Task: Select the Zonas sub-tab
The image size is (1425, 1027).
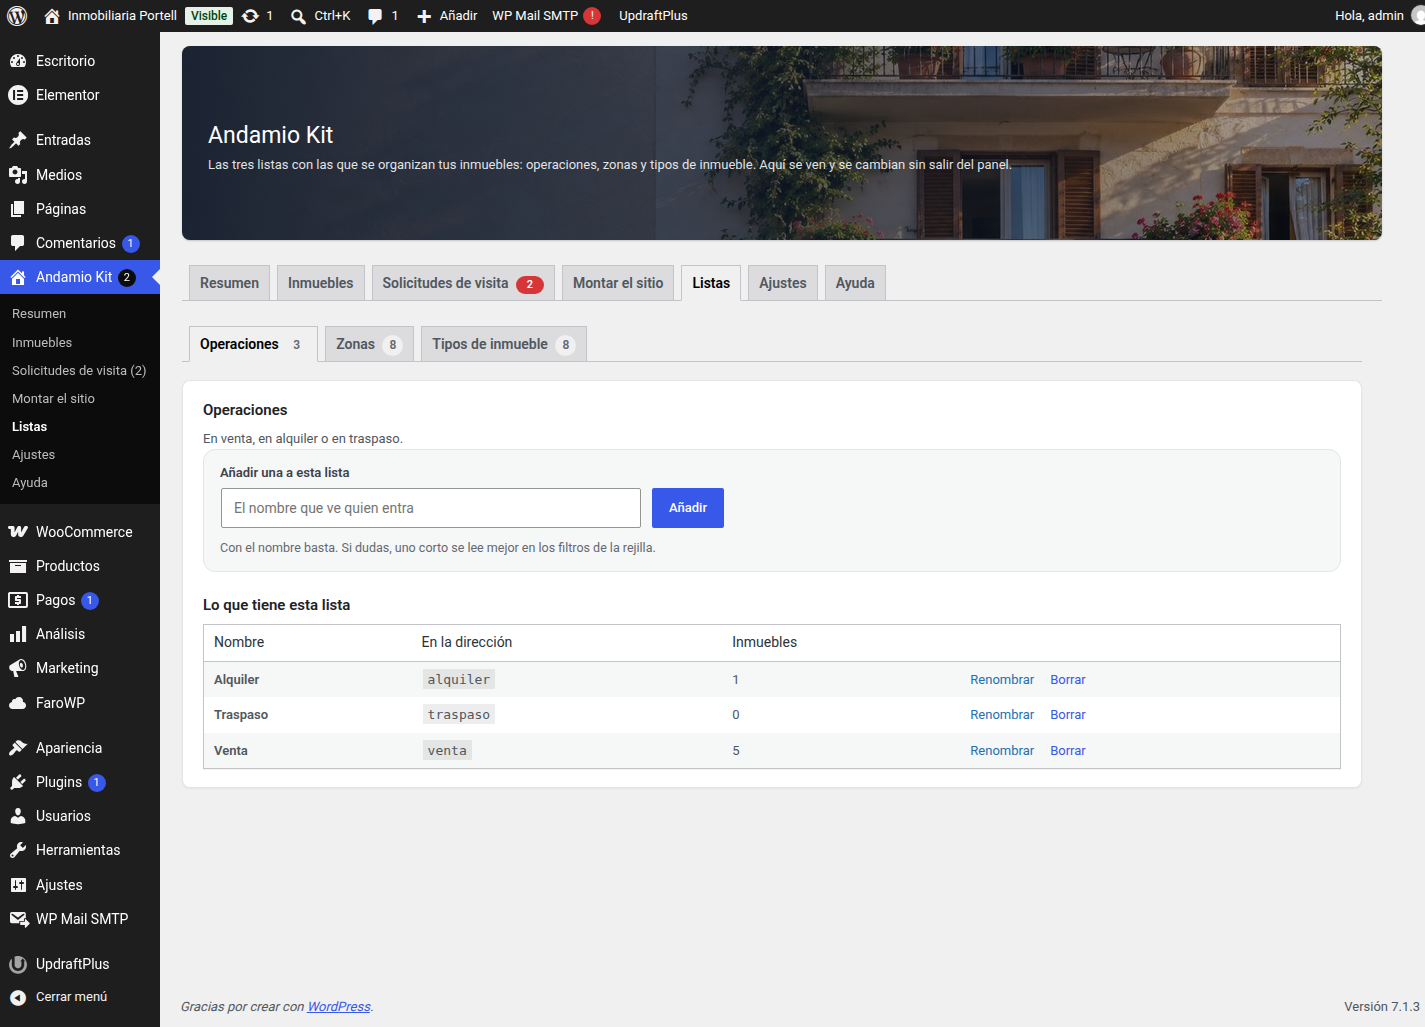Action: tap(369, 344)
